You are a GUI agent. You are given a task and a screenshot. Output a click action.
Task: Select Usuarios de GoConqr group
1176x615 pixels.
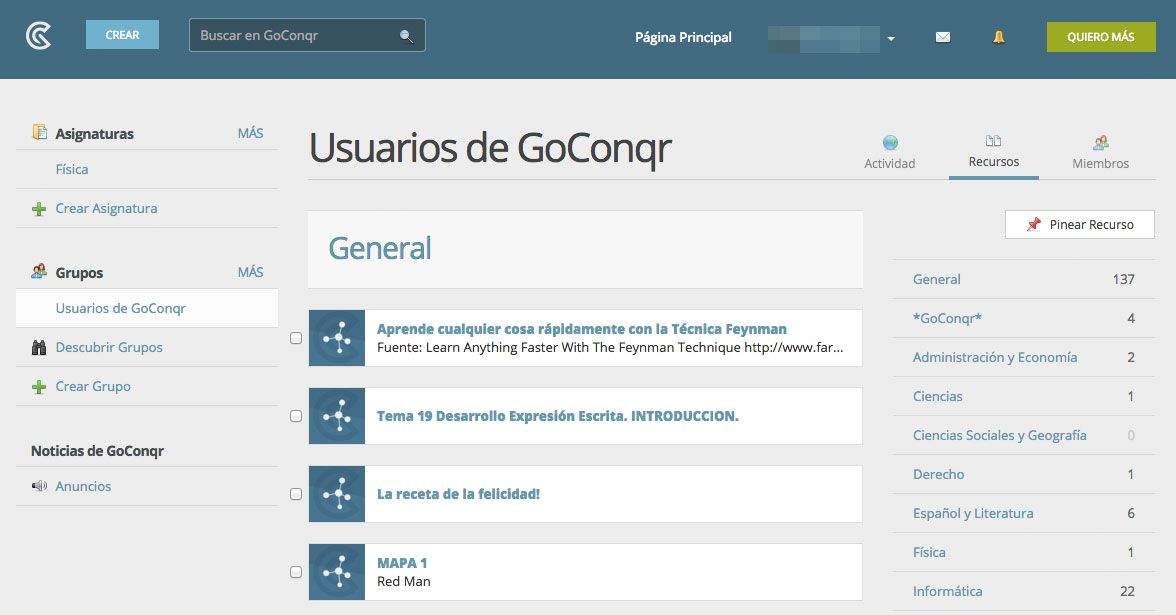(147, 308)
